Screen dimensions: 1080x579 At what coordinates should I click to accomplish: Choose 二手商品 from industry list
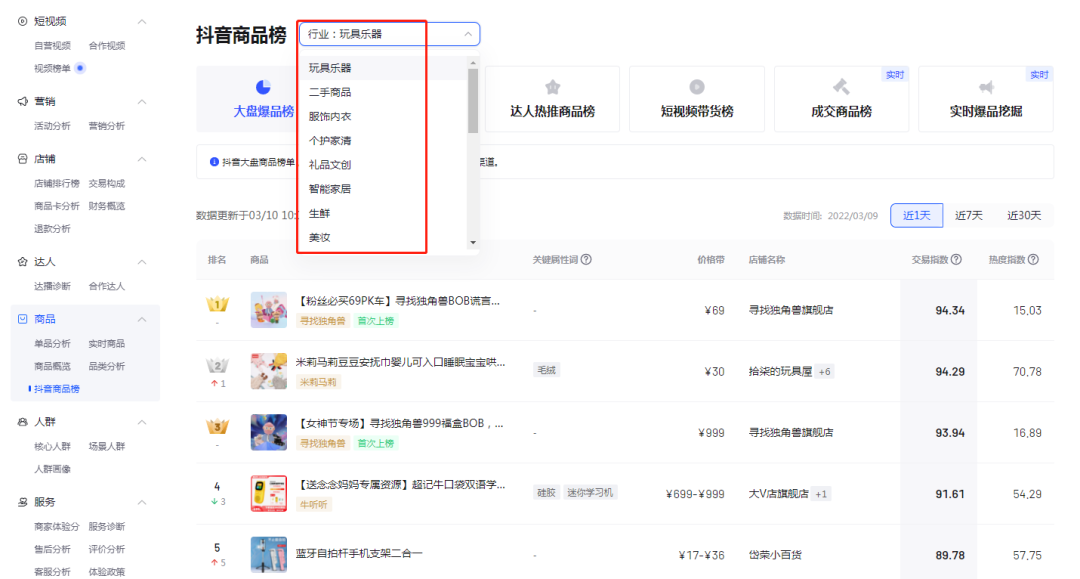pyautogui.click(x=383, y=92)
